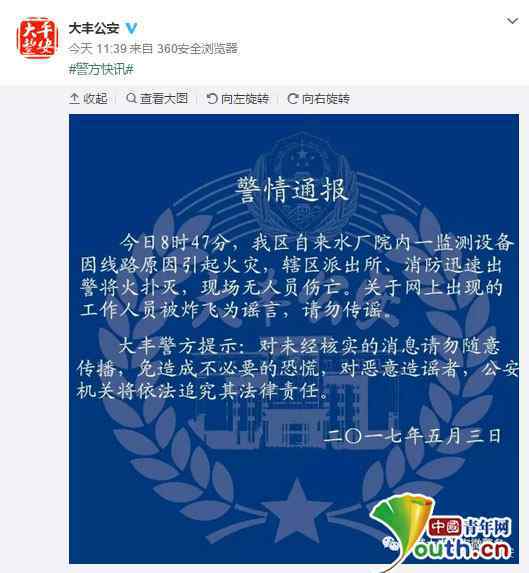Open the 大丰公安 avatar logo
This screenshot has width=529, height=573.
click(37, 38)
